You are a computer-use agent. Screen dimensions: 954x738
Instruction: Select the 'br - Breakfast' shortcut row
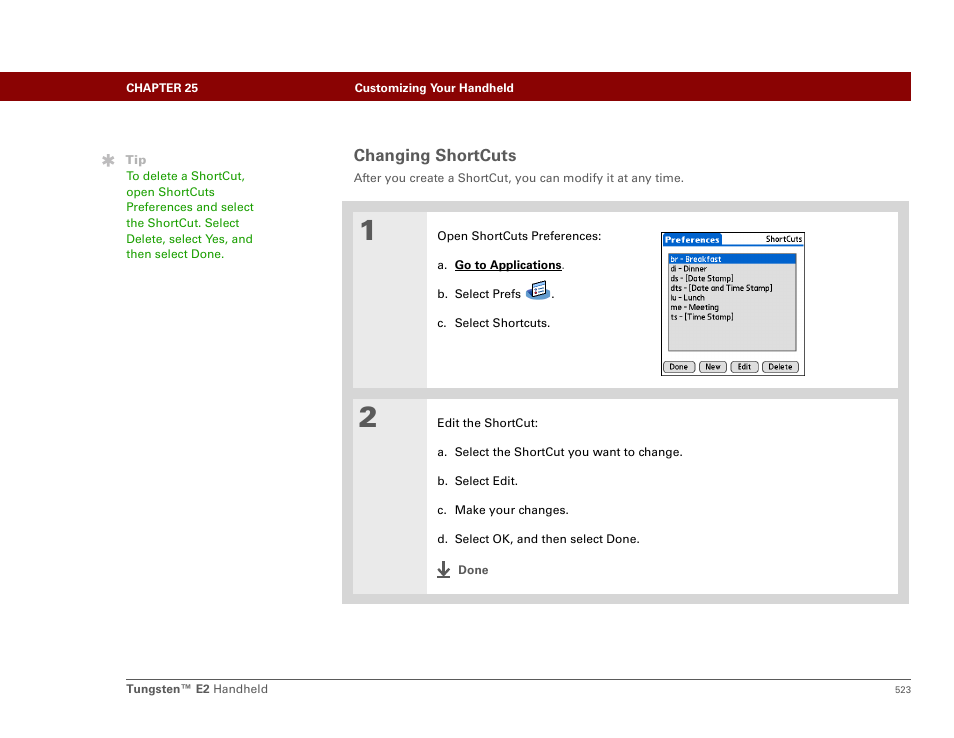tap(732, 259)
